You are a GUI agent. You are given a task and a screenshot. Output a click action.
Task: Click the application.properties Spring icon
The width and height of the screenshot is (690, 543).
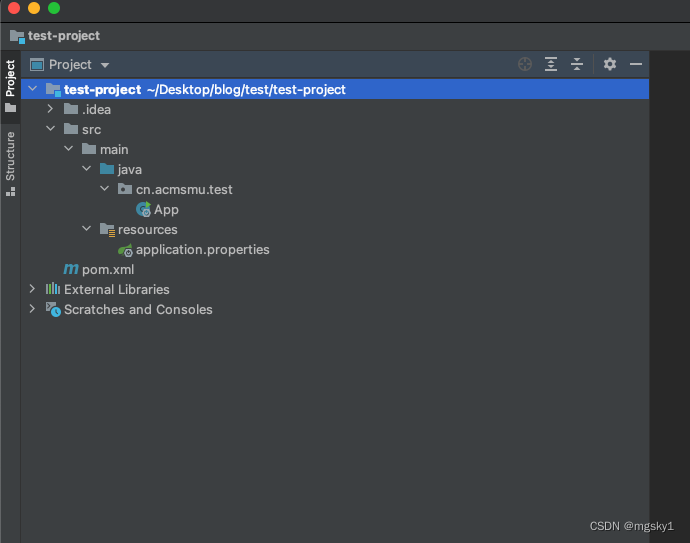[125, 249]
